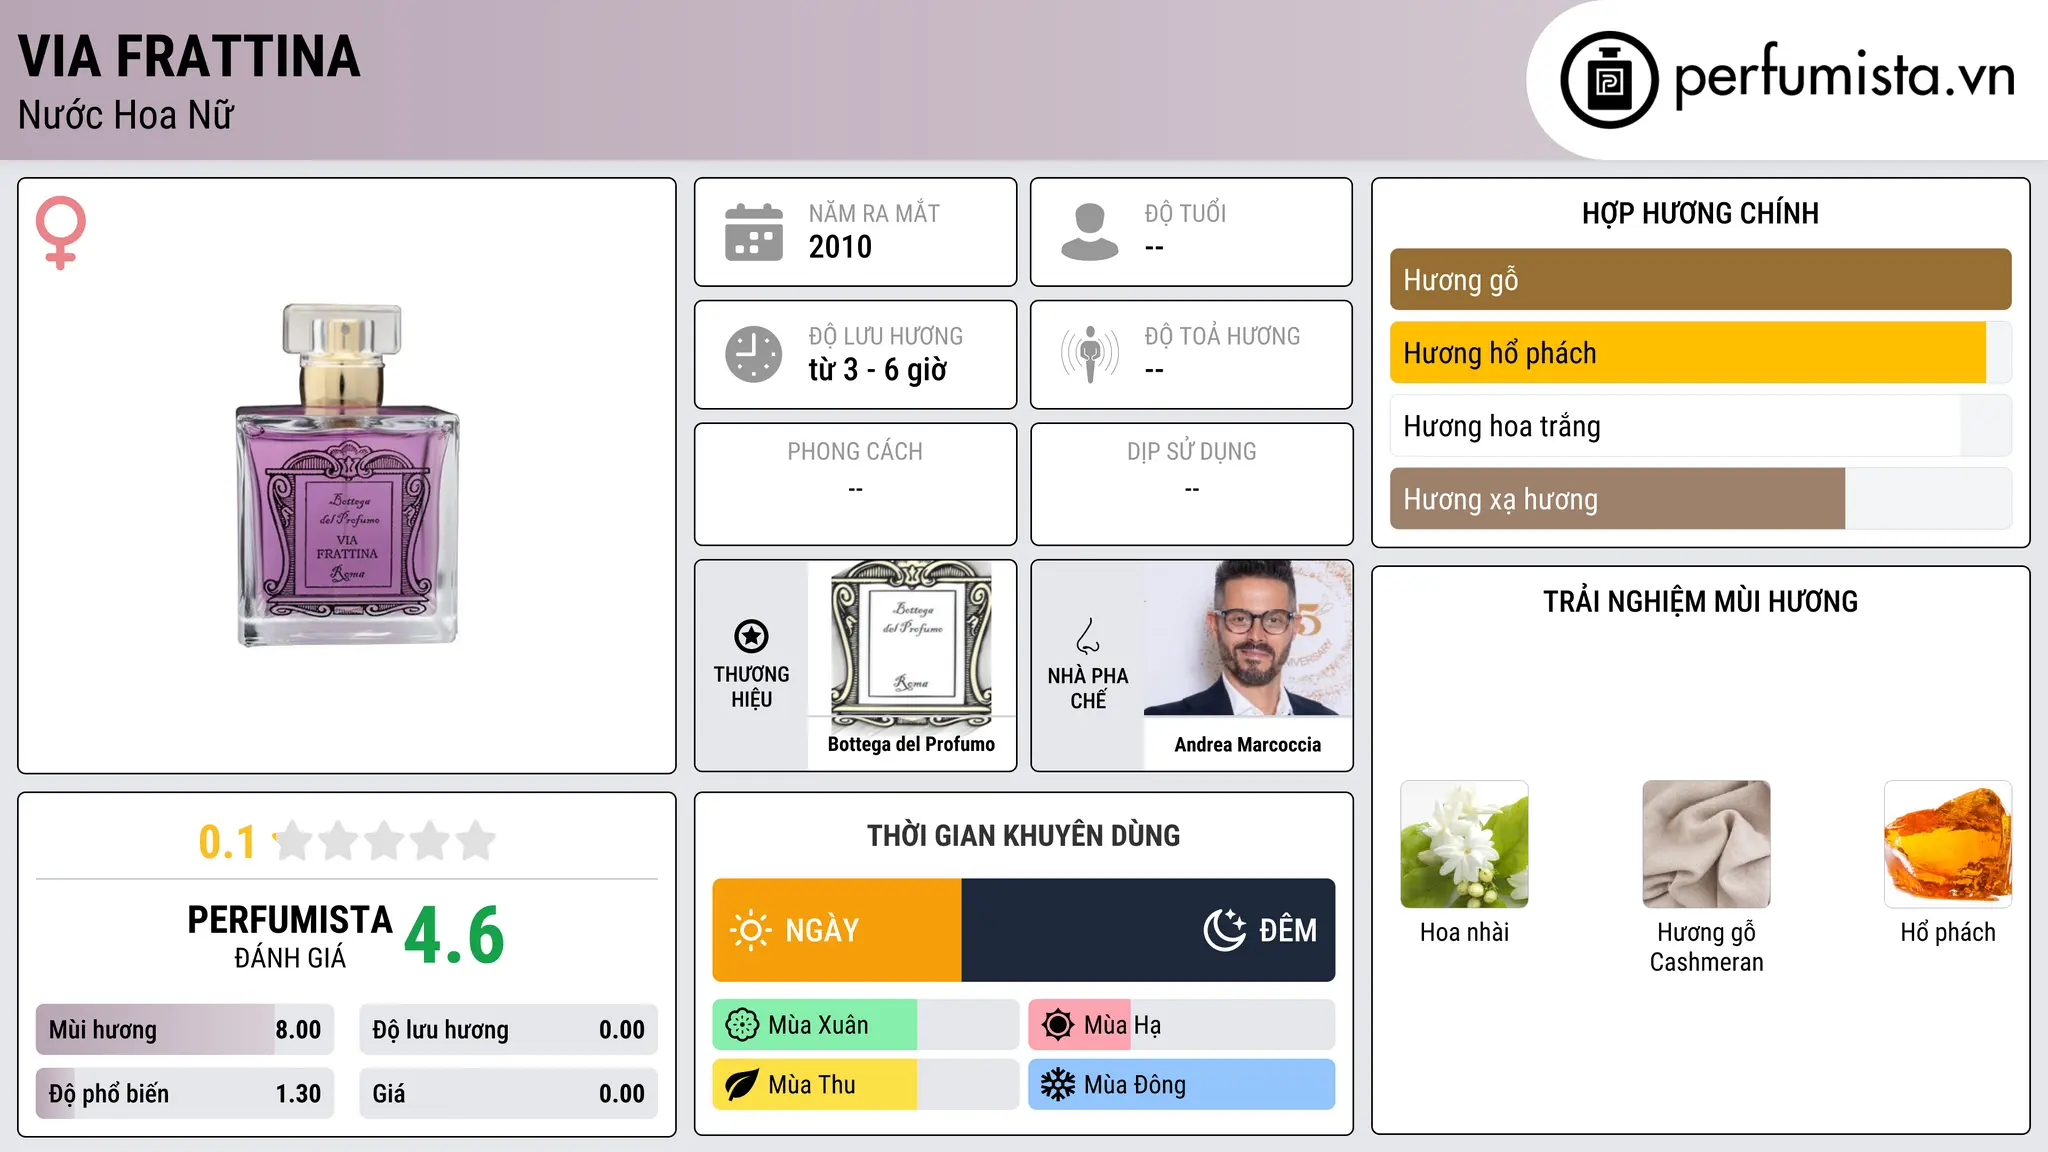Click the Mùi hương 8.00 score bar
2048x1152 pixels.
click(185, 1030)
